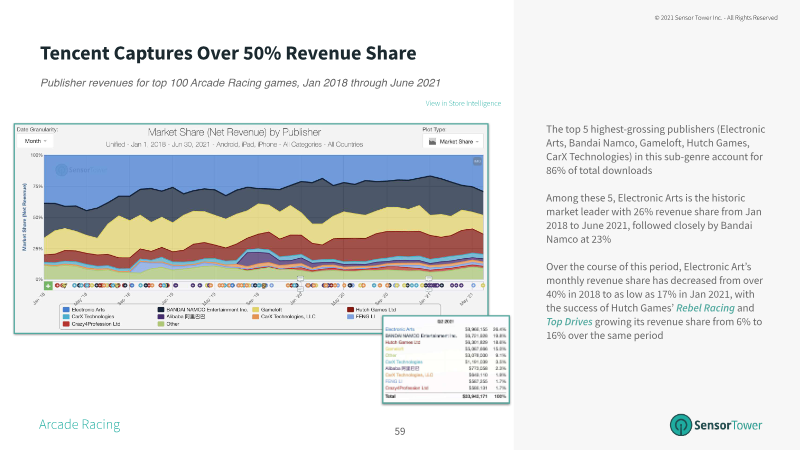The image size is (800, 450).
Task: Click the Jan '21 event marker on timeline
Action: [429, 279]
